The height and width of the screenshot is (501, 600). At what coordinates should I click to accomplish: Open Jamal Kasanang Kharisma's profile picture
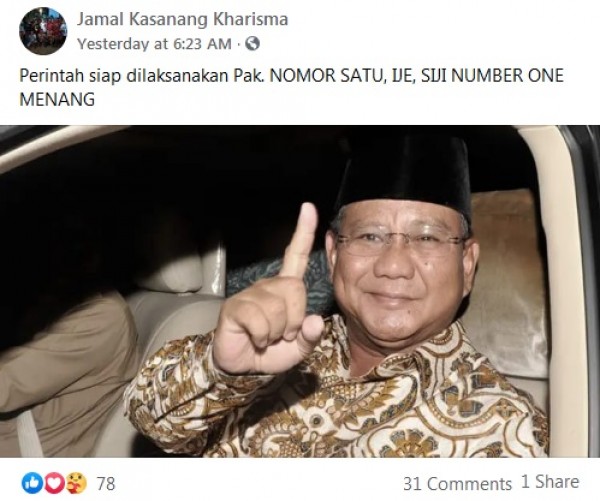click(43, 31)
